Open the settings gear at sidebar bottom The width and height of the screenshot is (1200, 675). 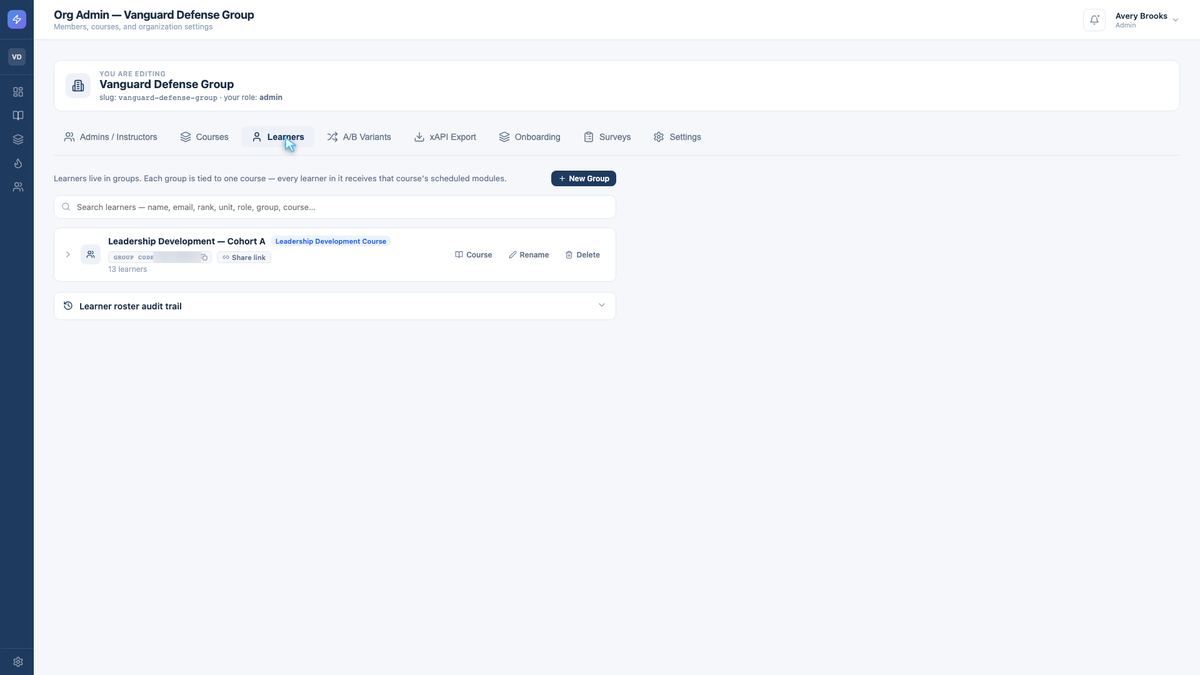click(x=17, y=662)
